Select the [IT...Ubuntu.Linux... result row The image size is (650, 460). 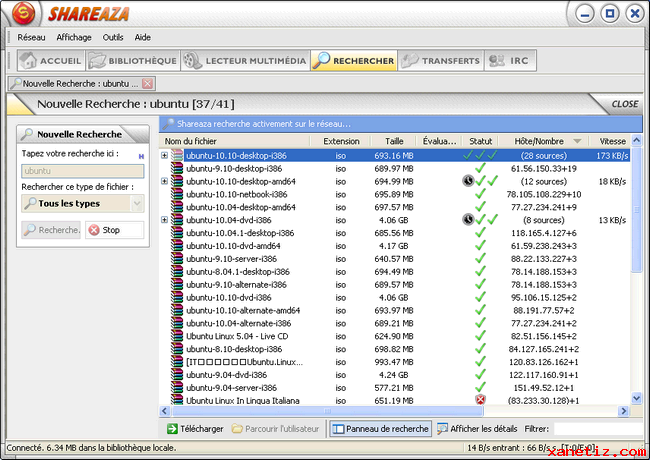click(x=395, y=362)
